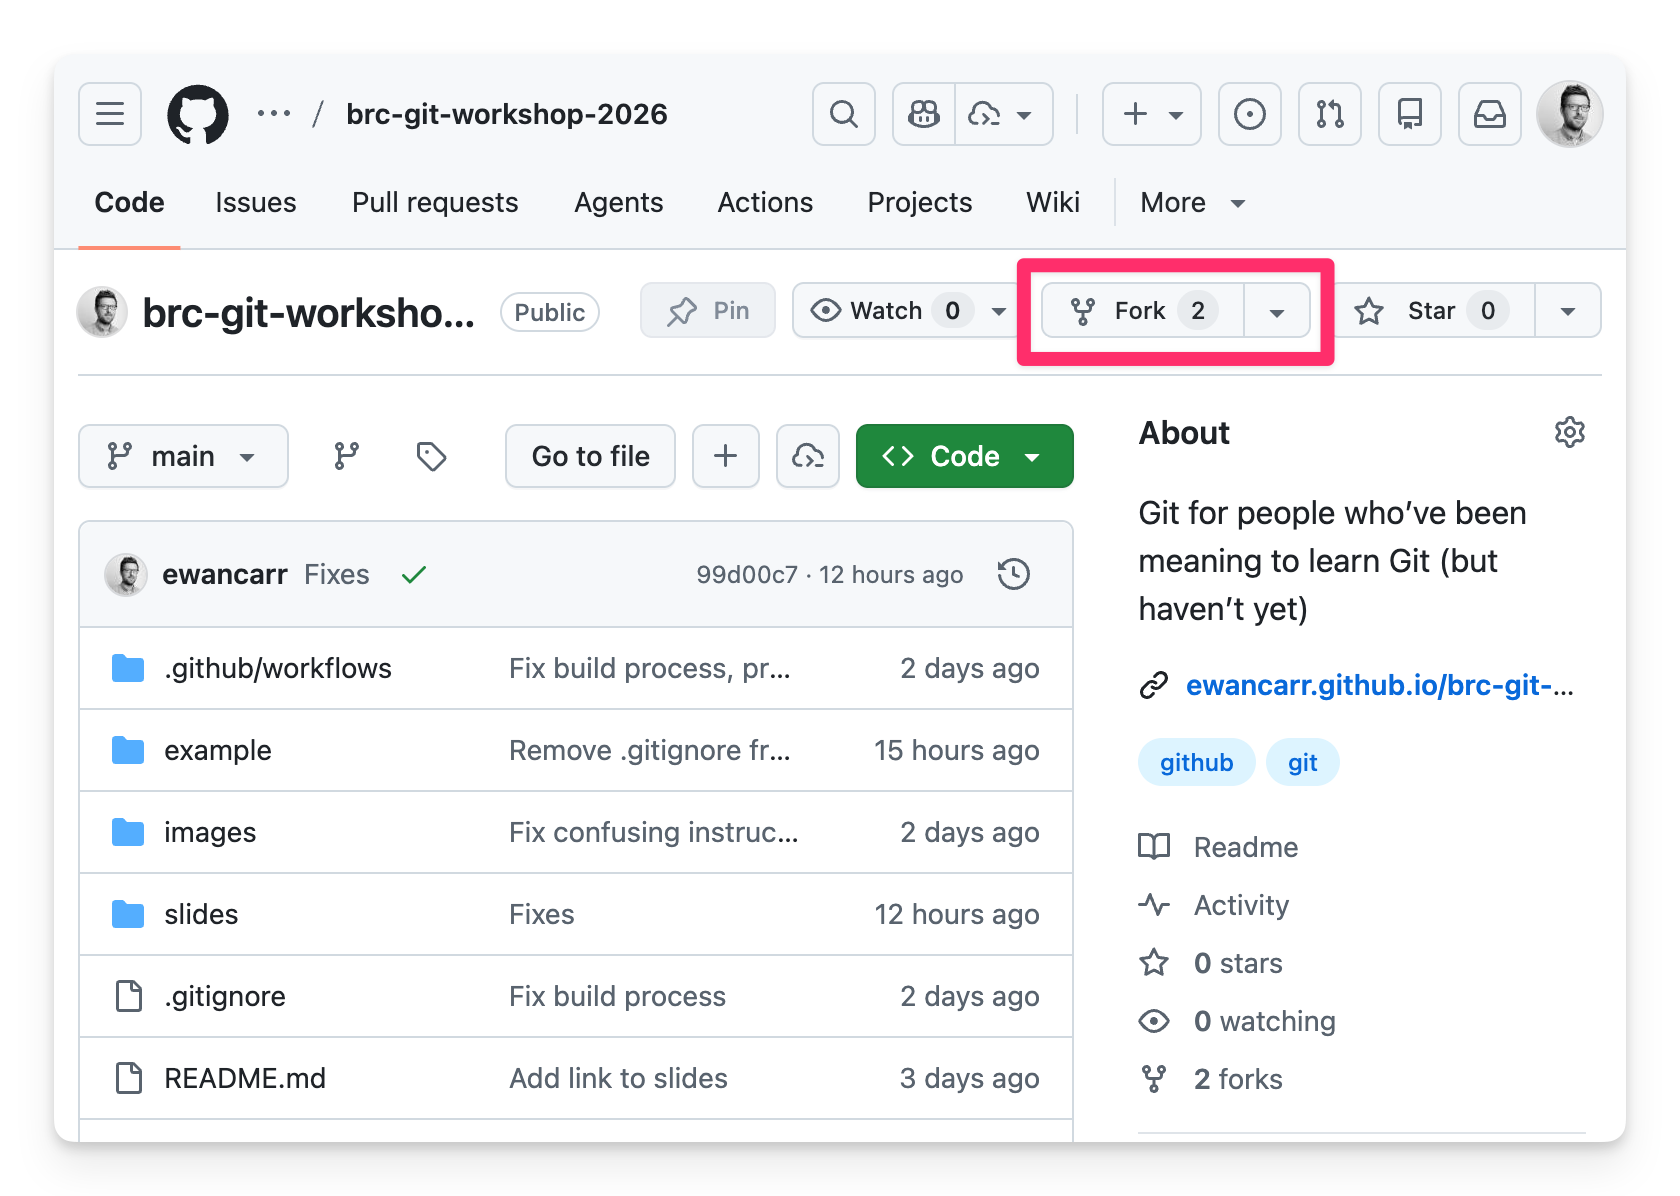
Task: Open the ewancarr.github.io website link
Action: point(1379,685)
